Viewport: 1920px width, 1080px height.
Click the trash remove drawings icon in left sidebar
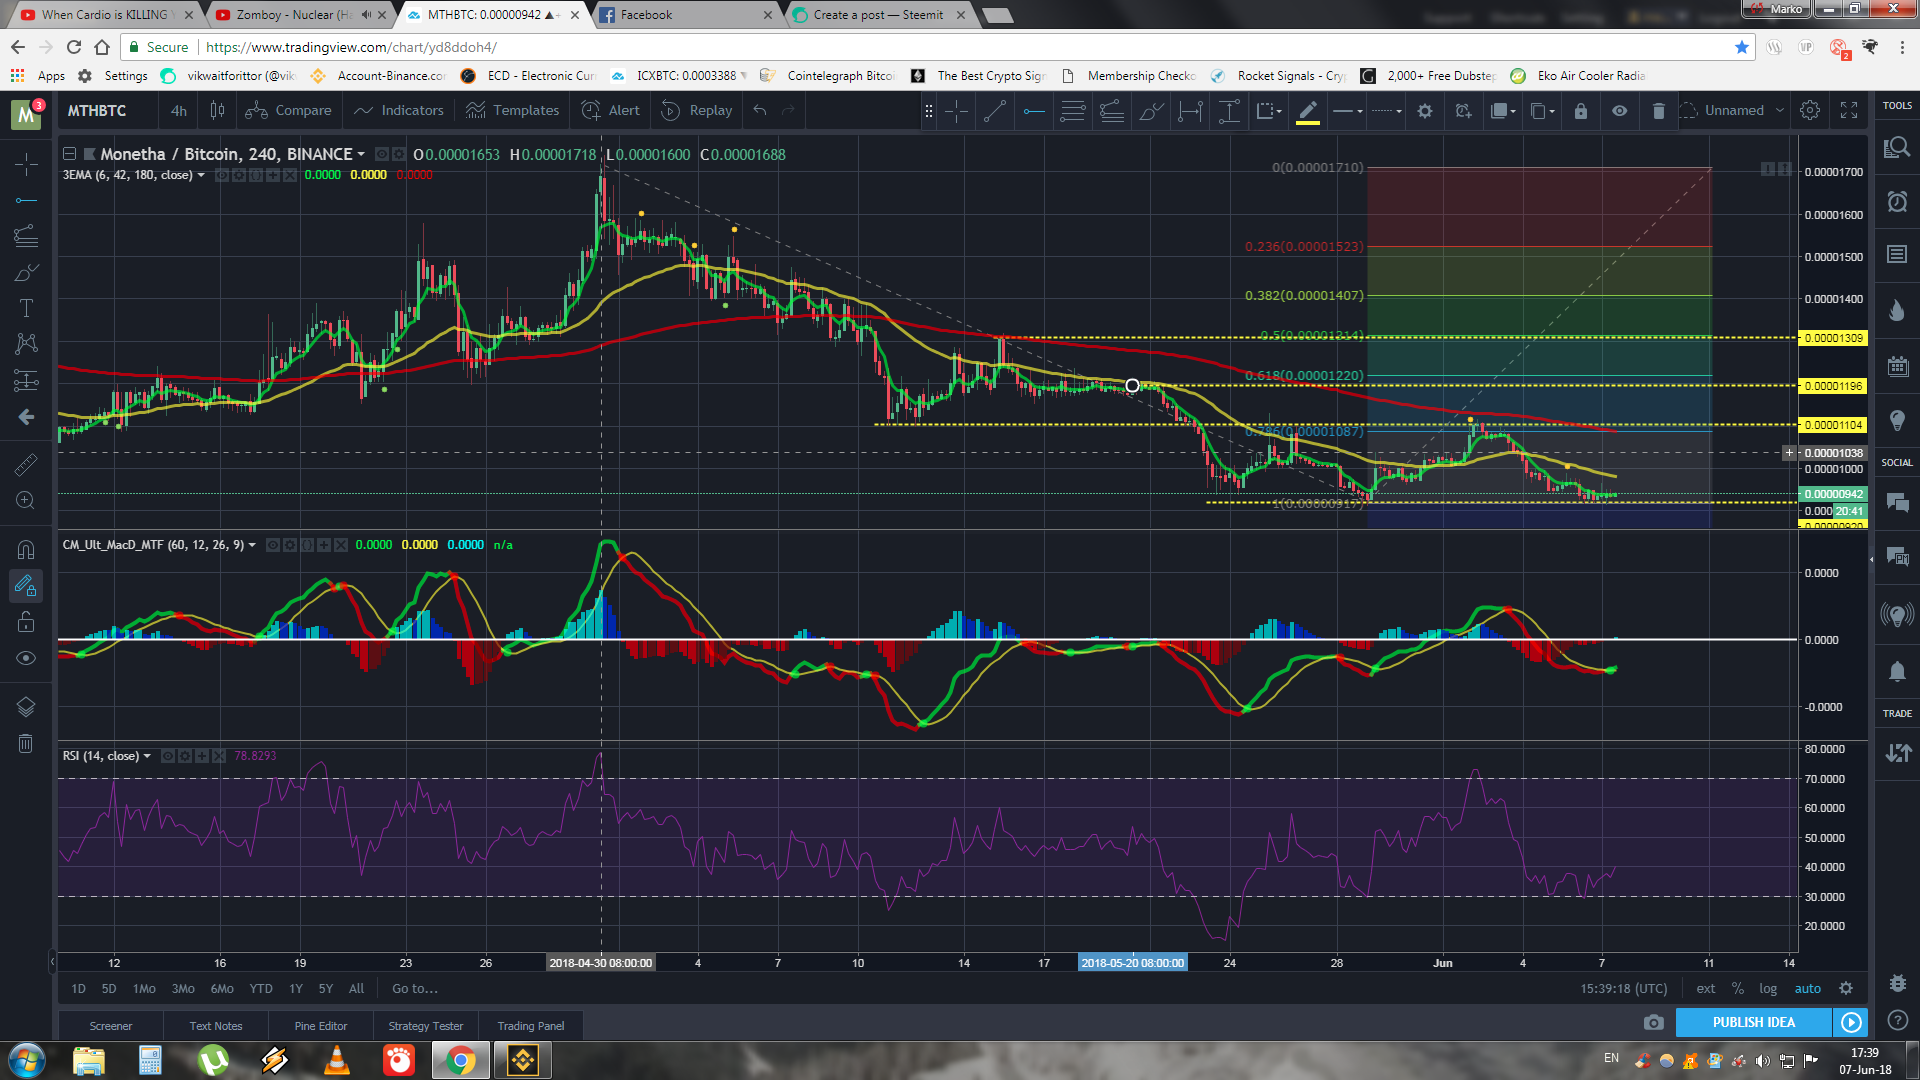pos(26,743)
